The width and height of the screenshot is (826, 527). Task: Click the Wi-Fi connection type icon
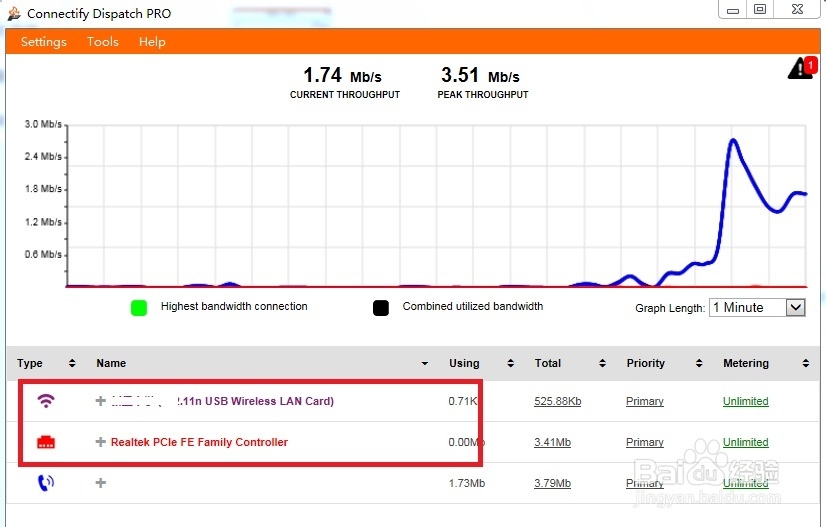[46, 401]
